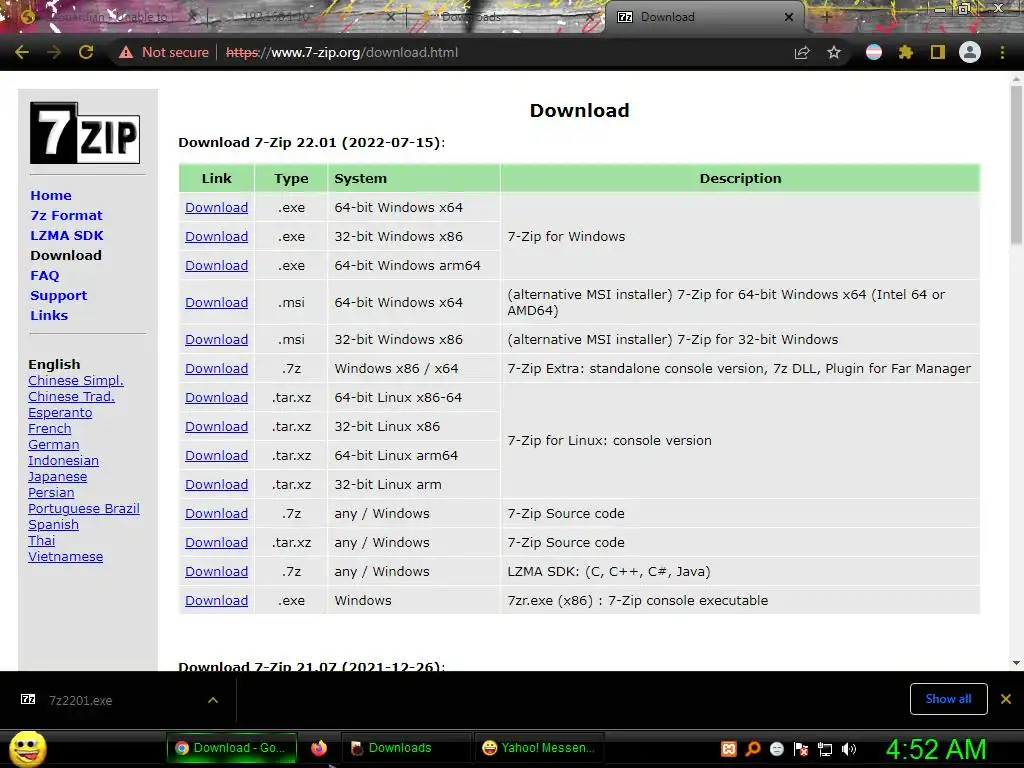
Task: Switch language to Vietnamese
Action: [65, 556]
